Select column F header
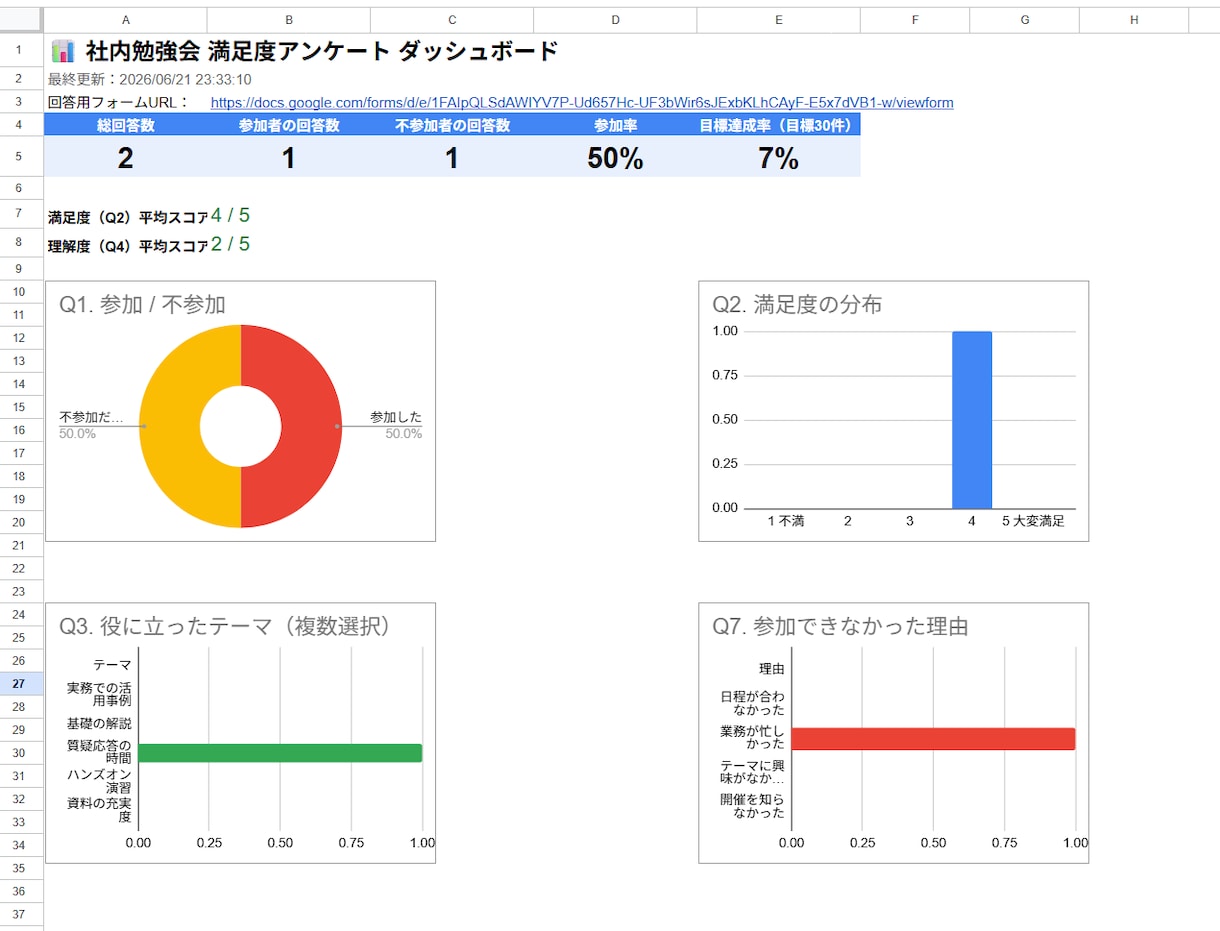 [x=915, y=20]
